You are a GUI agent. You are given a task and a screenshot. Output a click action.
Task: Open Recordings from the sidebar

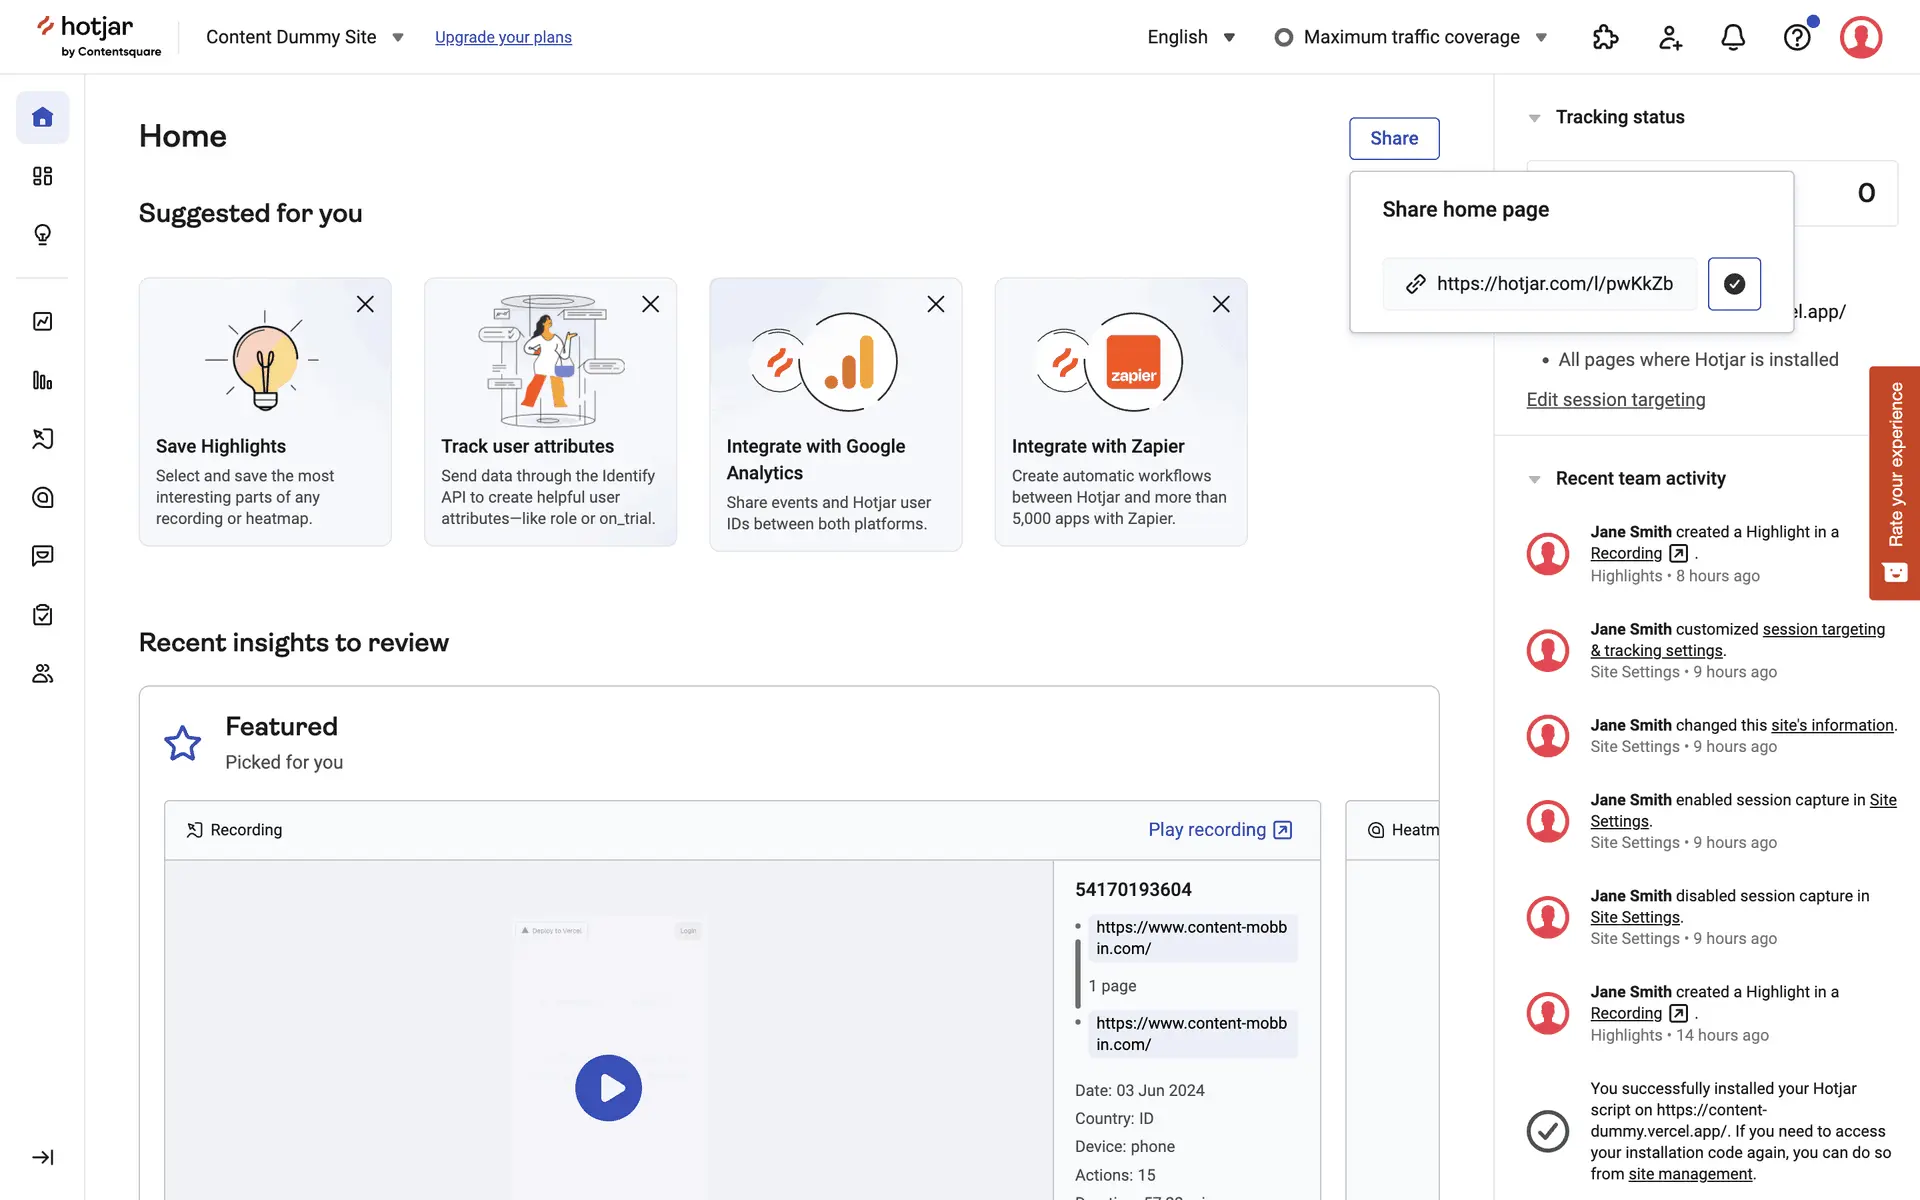click(42, 438)
